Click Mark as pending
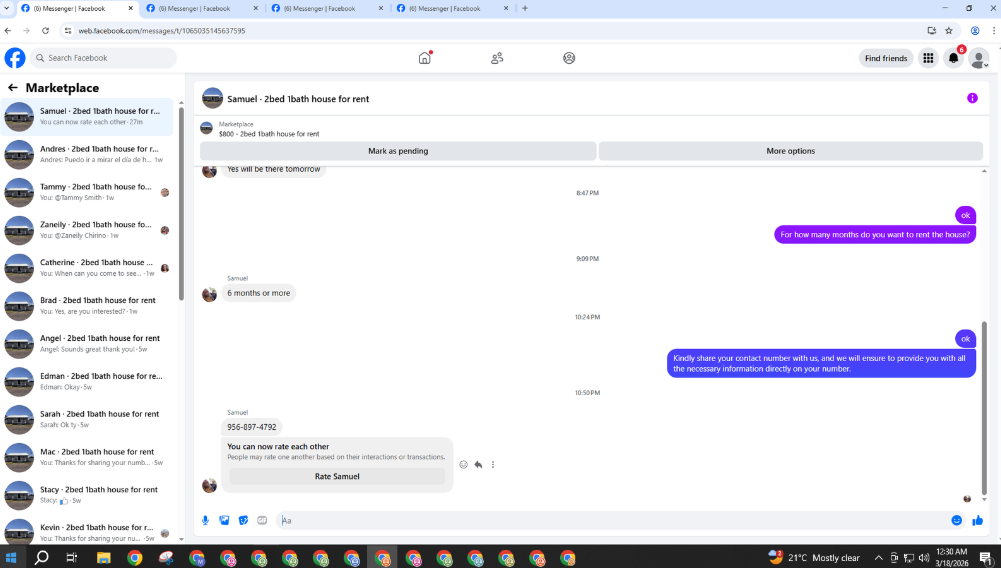The width and height of the screenshot is (1001, 568). [x=398, y=151]
